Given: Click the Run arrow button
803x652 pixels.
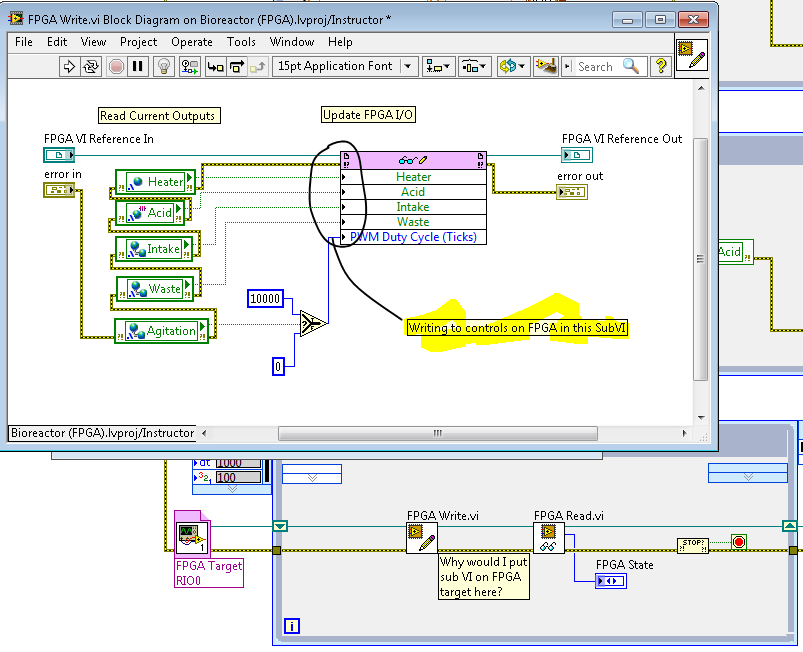Looking at the screenshot, I should coord(69,67).
